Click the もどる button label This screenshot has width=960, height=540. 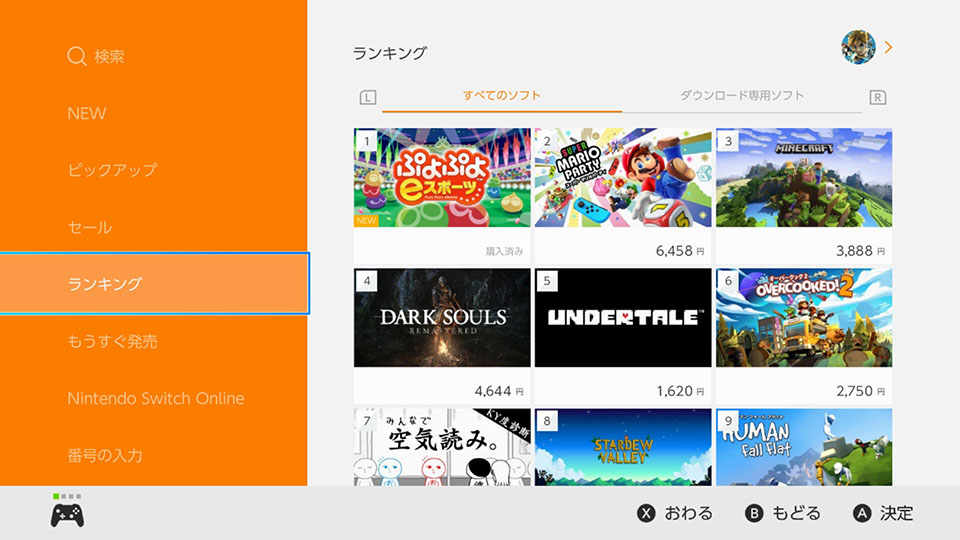point(797,513)
